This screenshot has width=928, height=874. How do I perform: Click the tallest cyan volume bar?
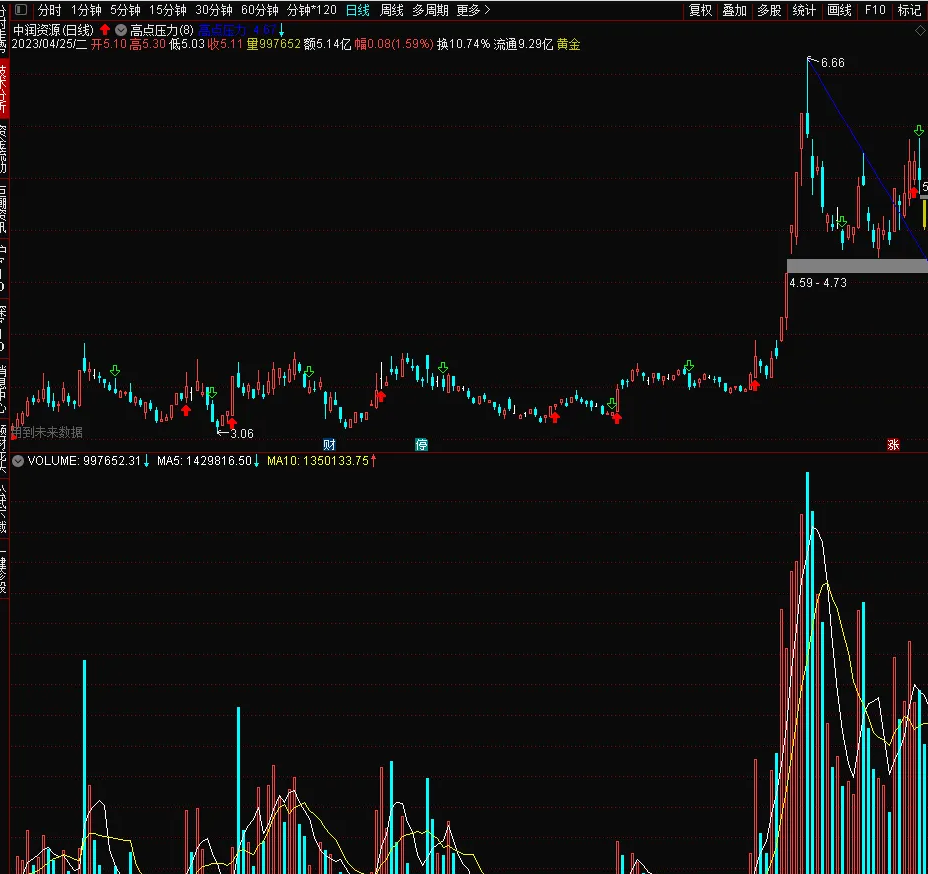coord(807,673)
